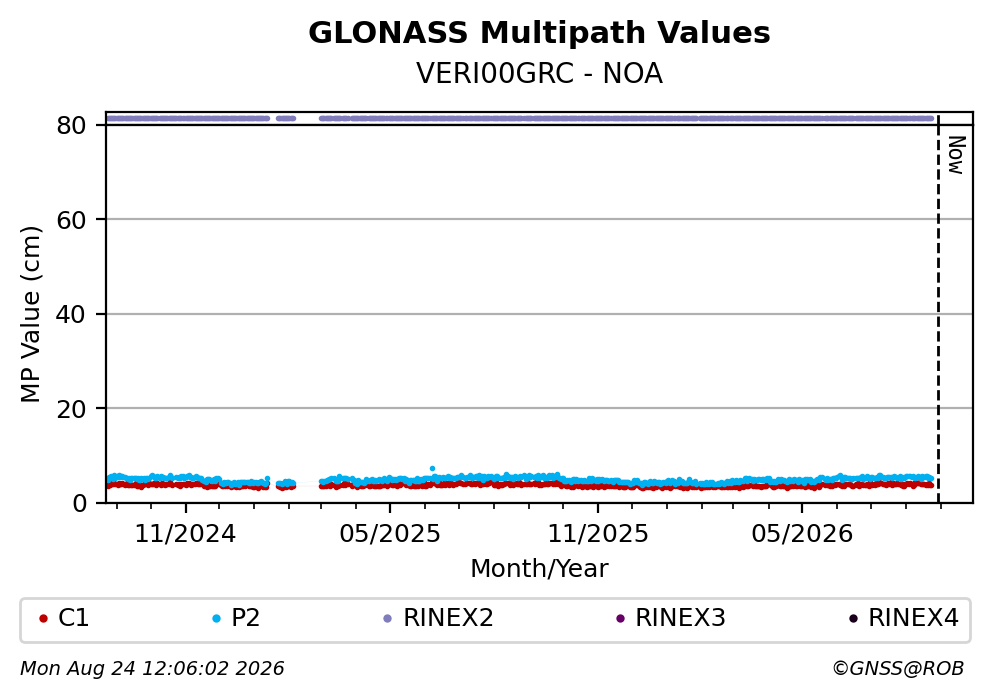Click the GLONASS Multipath Values title
Screen dimensions: 993x699
[x=539, y=32]
